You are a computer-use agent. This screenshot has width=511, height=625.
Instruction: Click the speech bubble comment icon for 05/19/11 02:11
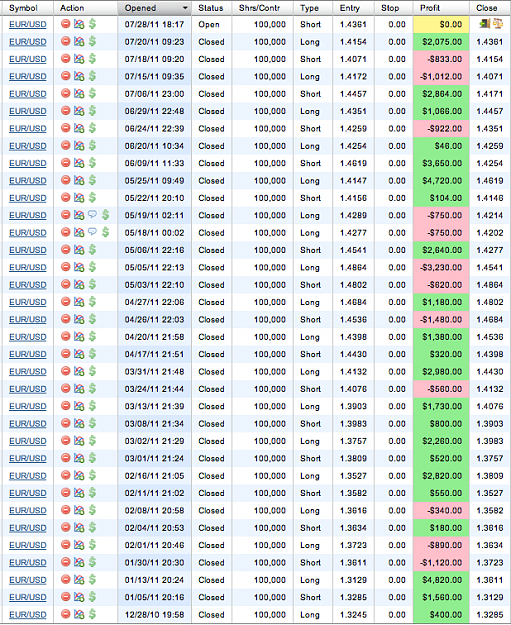(92, 215)
